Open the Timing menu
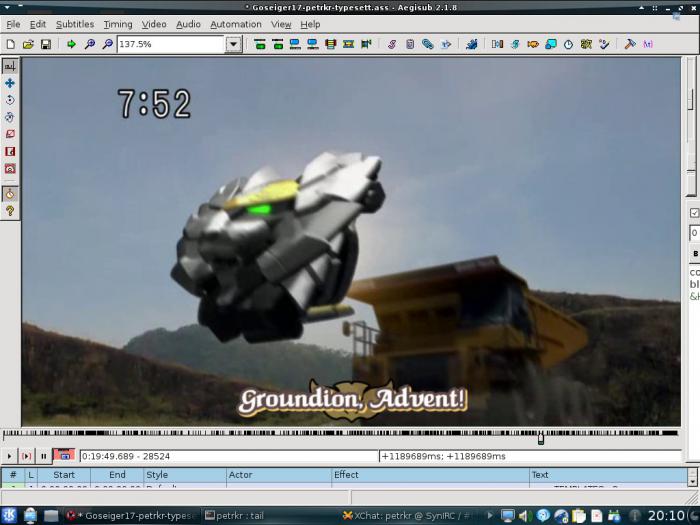Viewport: 700px width, 525px height. (118, 25)
